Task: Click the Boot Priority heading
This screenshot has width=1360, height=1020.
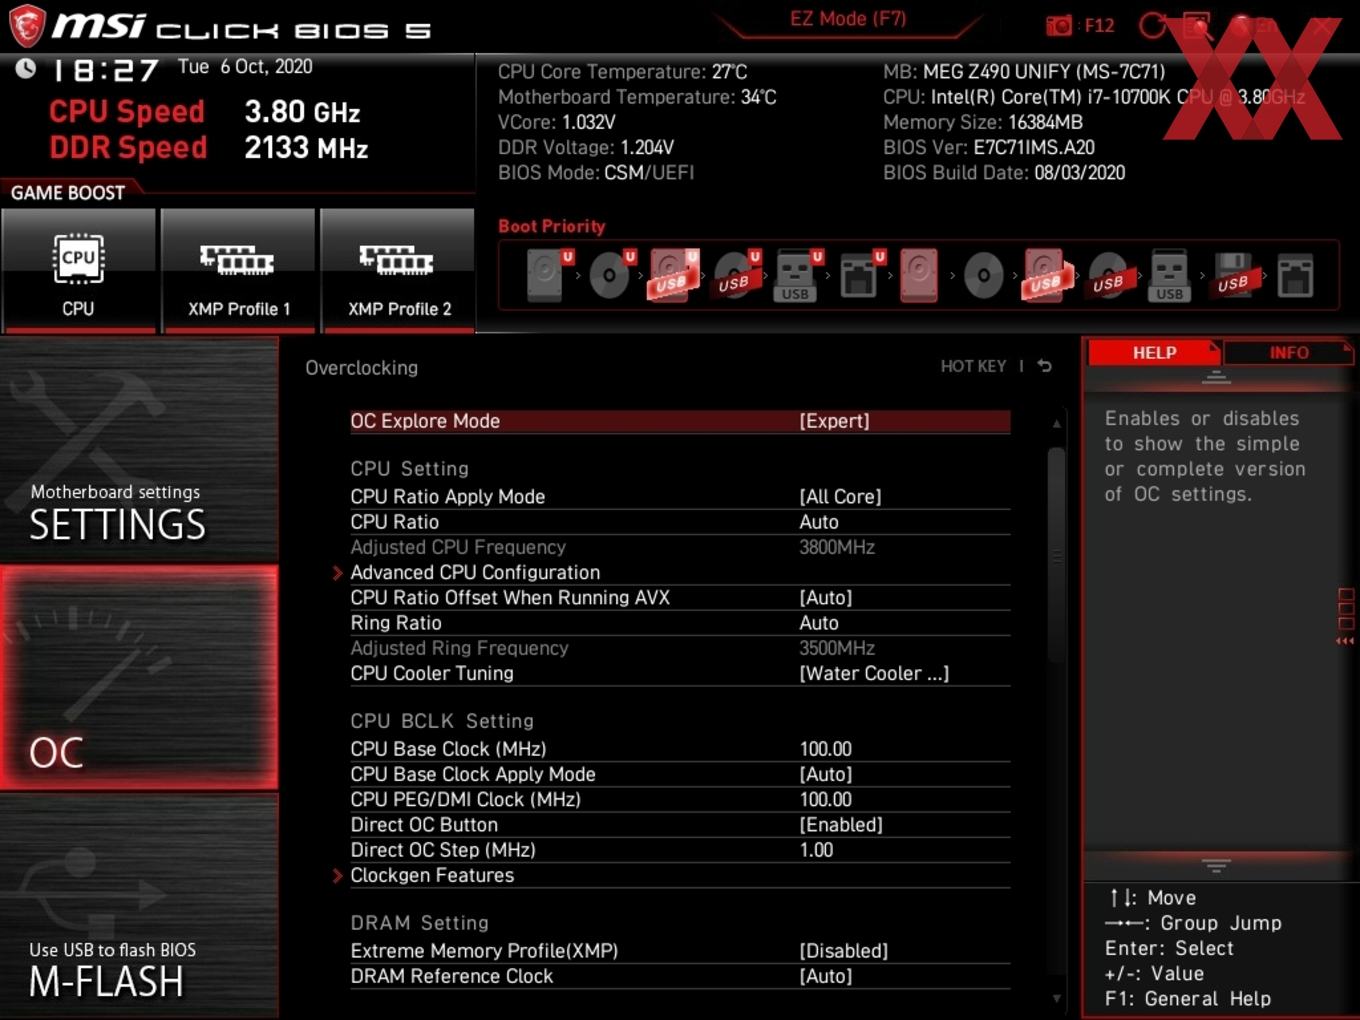Action: [x=552, y=226]
